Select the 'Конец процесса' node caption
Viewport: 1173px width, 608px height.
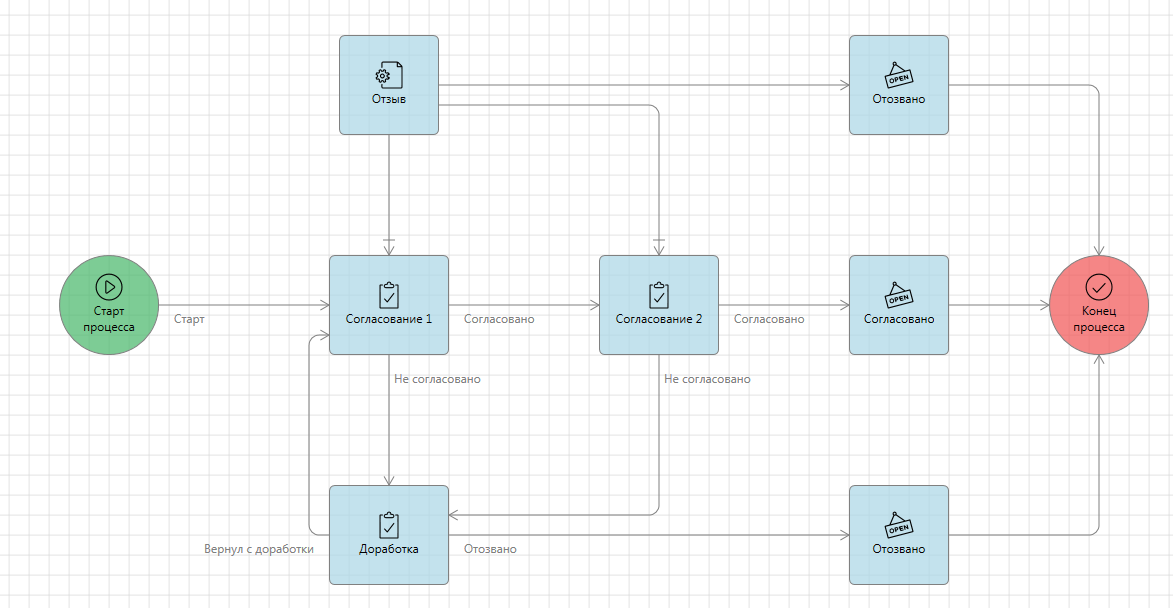1099,319
